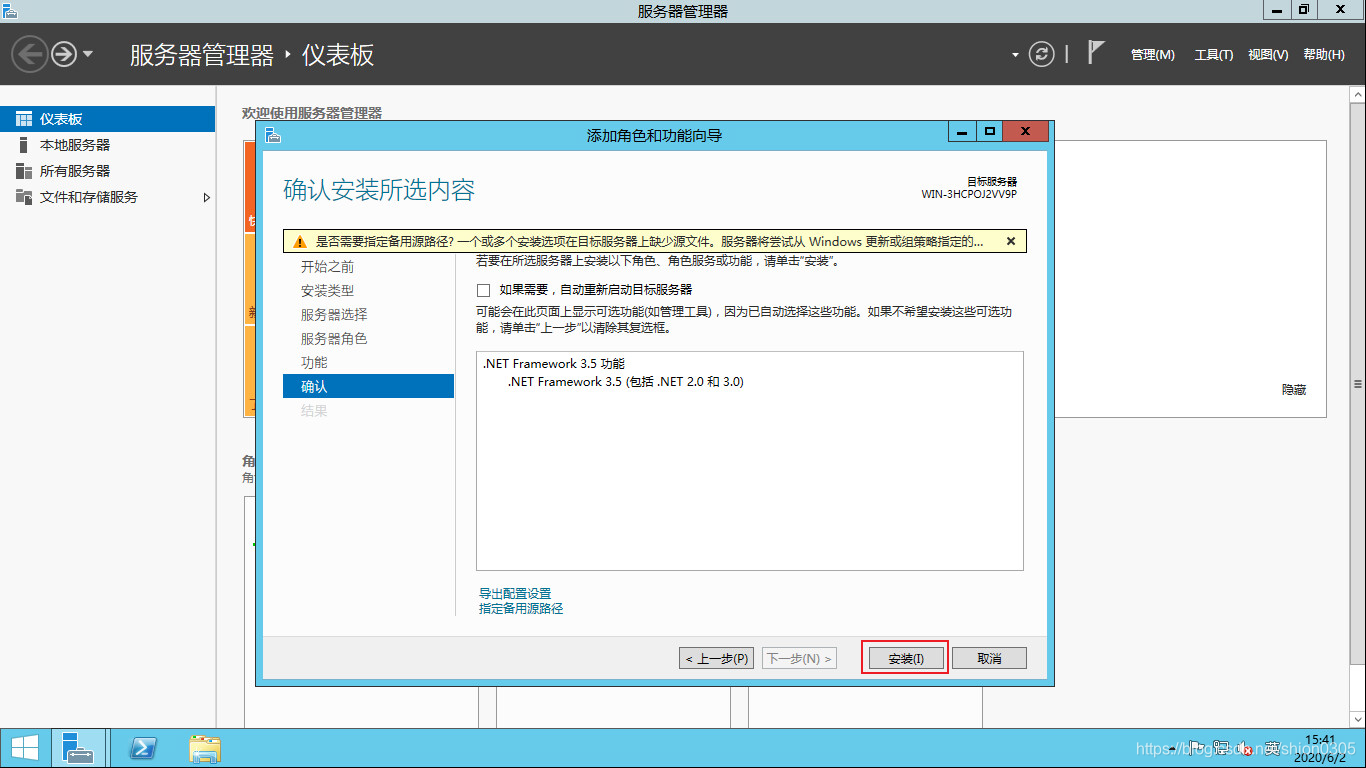The height and width of the screenshot is (768, 1366).
Task: Click the 导出配置设置 link
Action: tap(515, 594)
